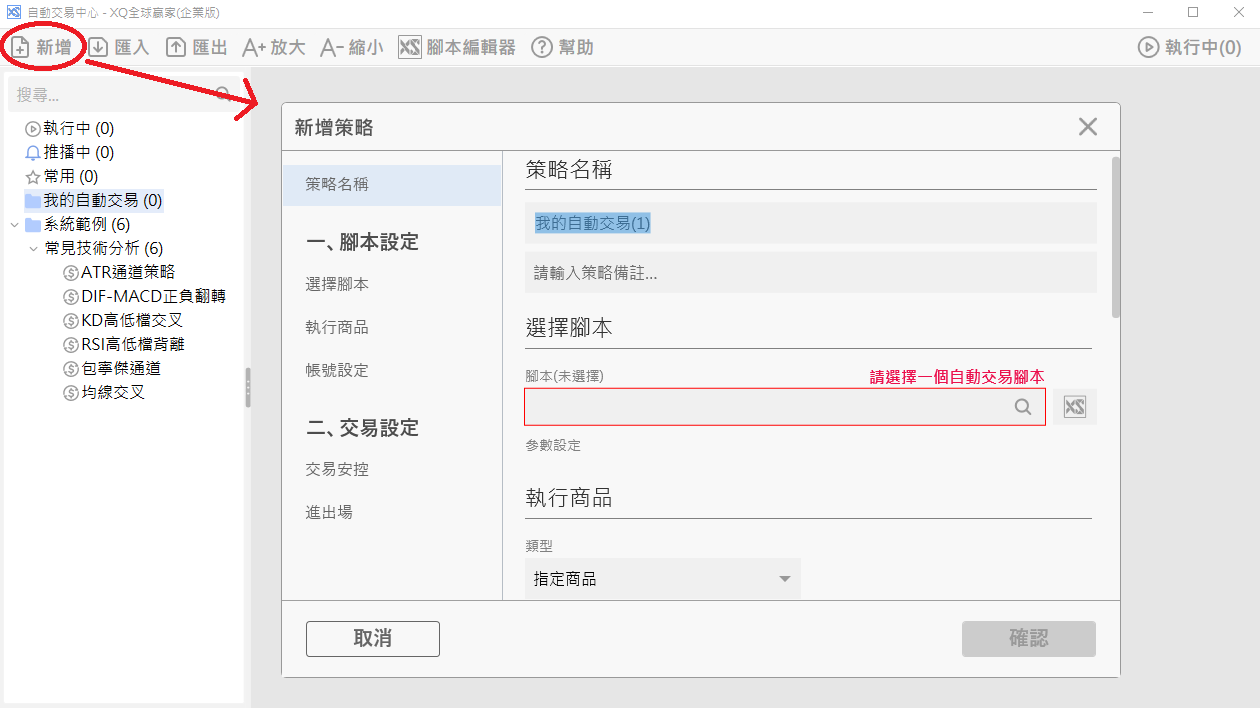Image resolution: width=1260 pixels, height=708 pixels.
Task: Click the 請輸入策略備註 note field
Action: [x=810, y=273]
